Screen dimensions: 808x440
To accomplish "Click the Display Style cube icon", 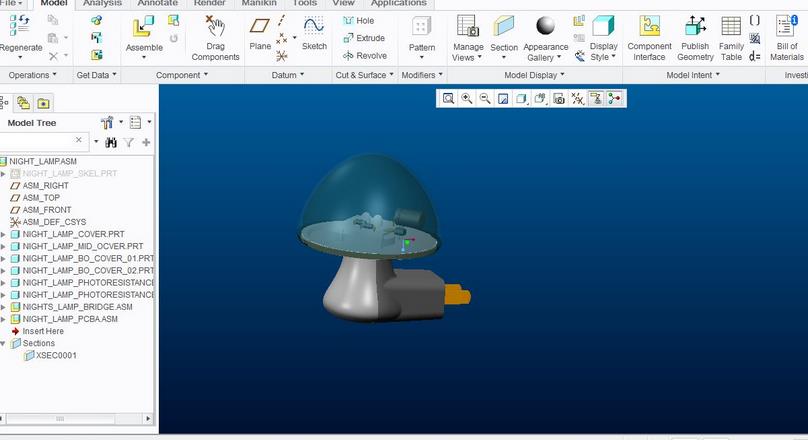I will [603, 26].
